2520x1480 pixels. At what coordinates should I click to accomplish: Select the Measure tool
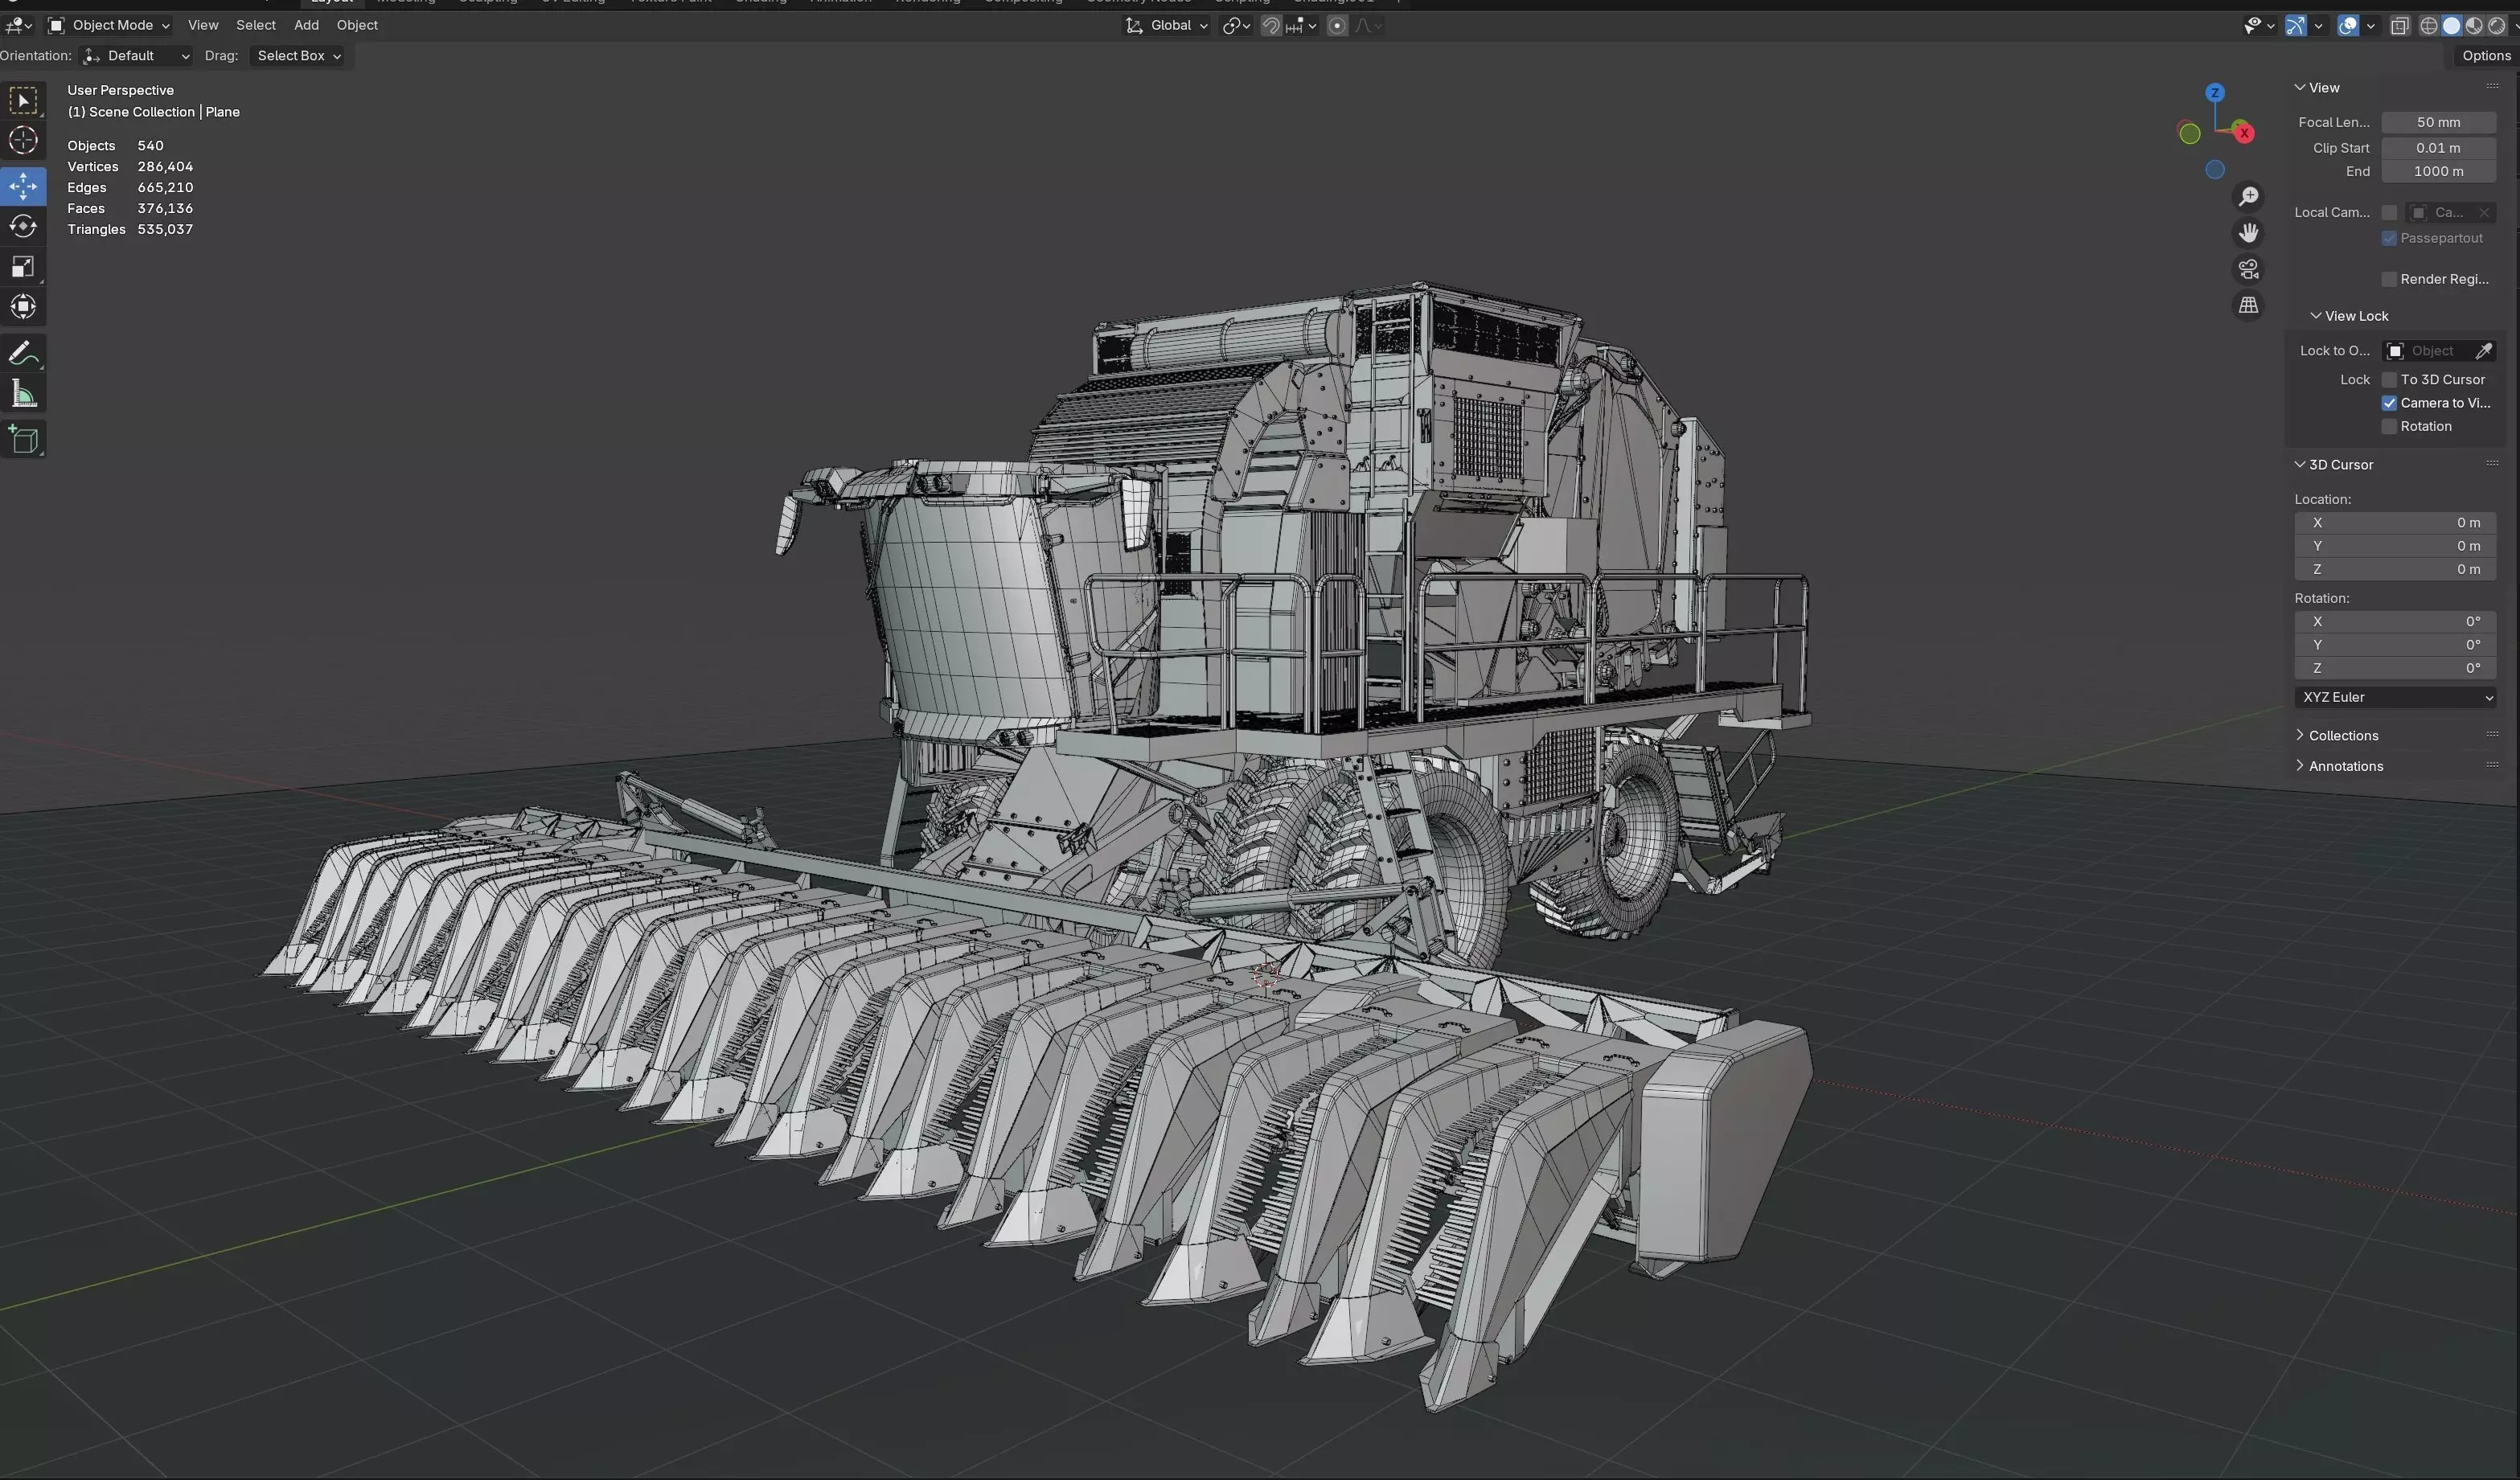(23, 394)
